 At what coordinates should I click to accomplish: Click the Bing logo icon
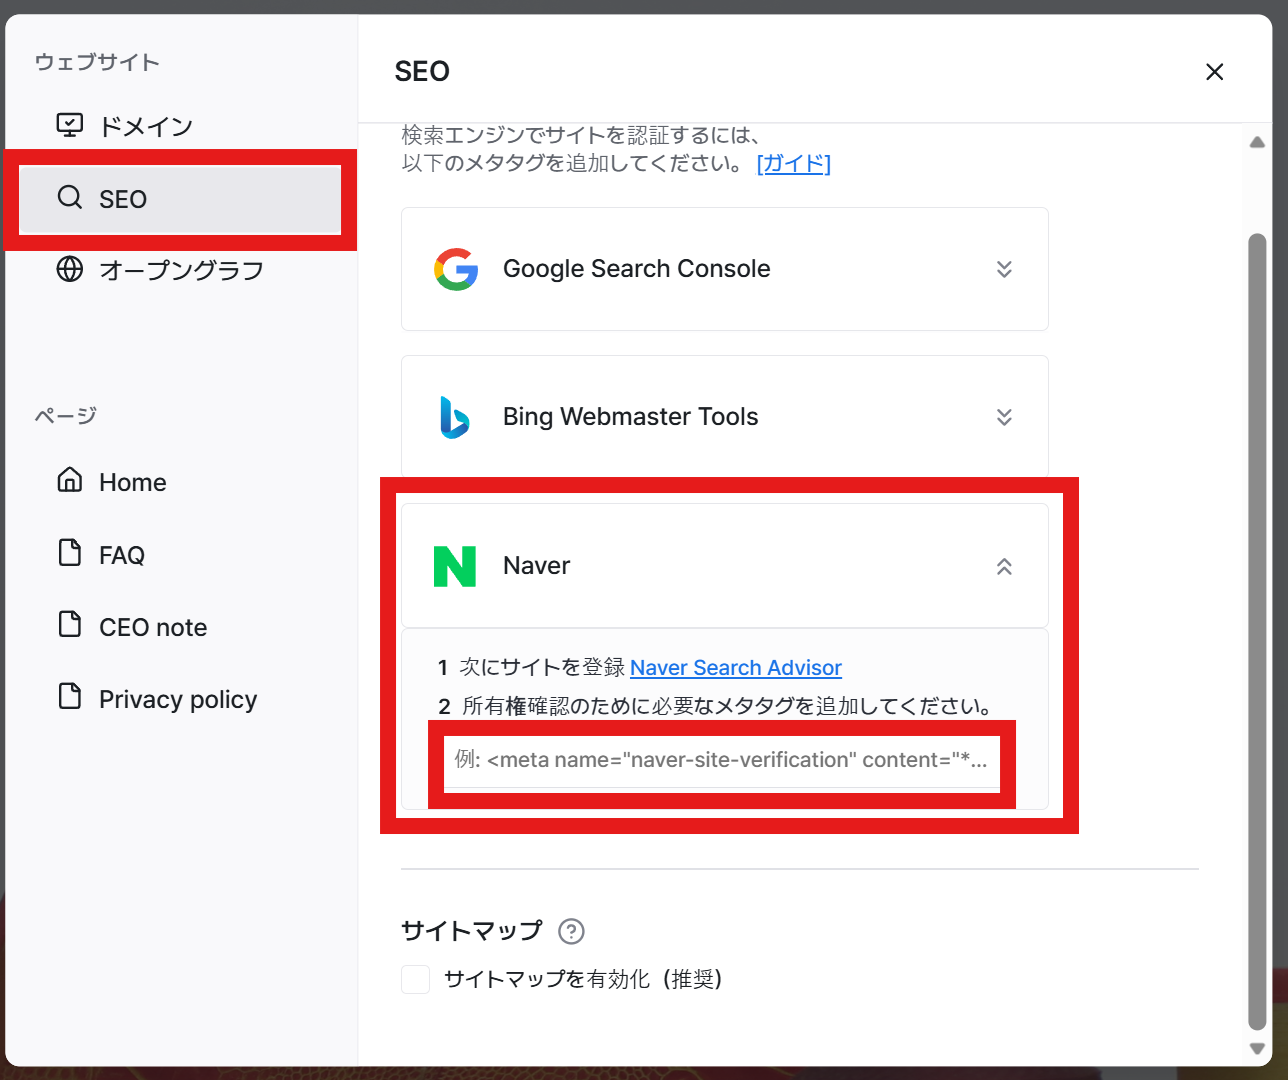coord(455,417)
